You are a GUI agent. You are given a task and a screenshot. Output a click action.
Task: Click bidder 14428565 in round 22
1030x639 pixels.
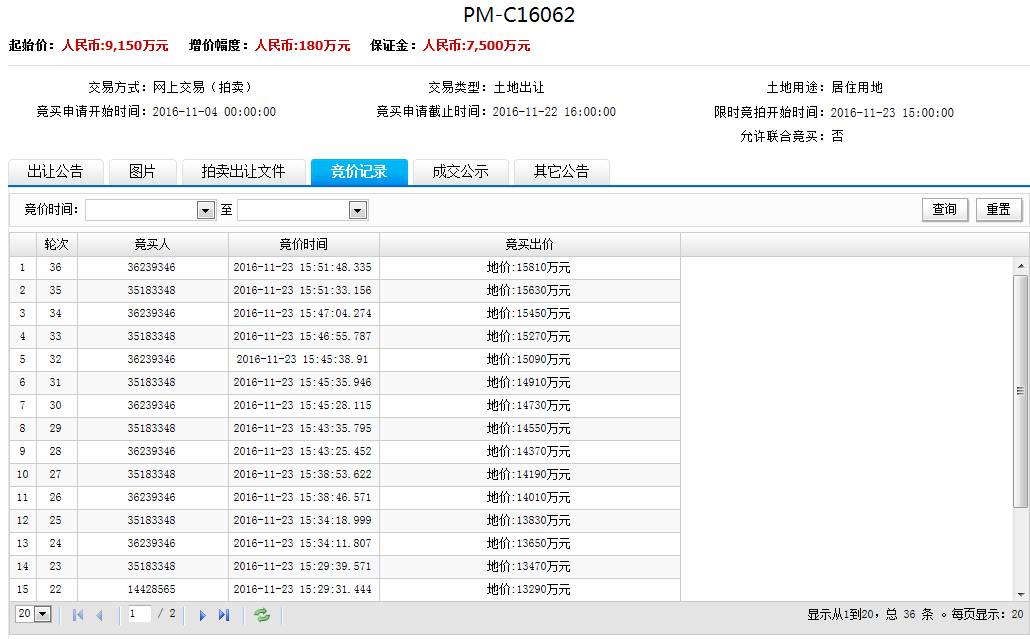152,589
